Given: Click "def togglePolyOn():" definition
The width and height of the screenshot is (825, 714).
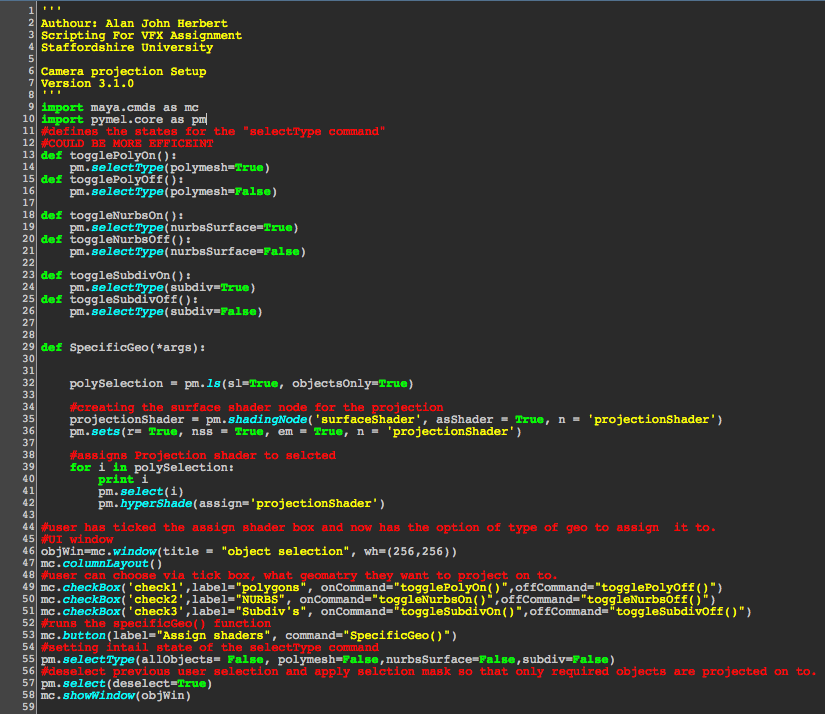Looking at the screenshot, I should click(109, 155).
